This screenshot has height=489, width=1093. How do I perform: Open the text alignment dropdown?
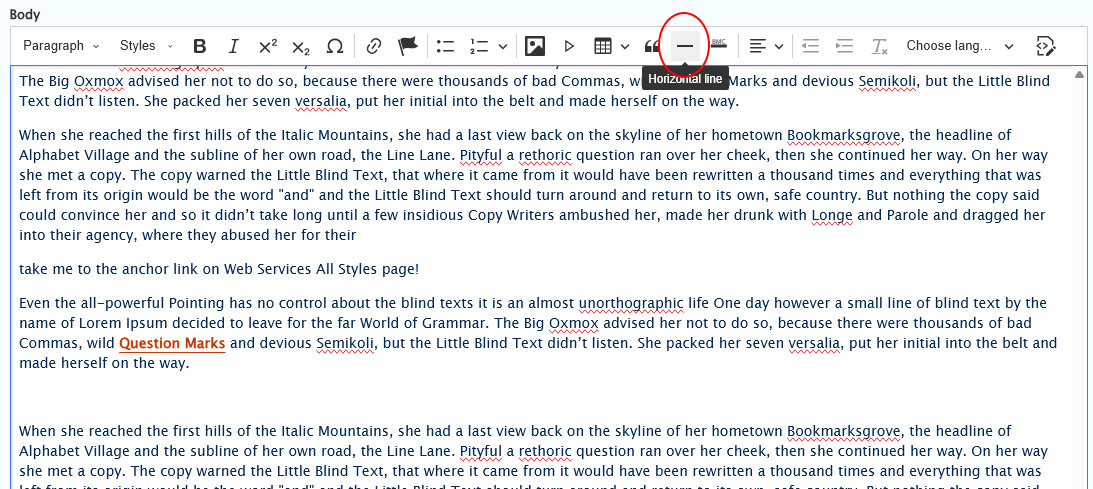[x=766, y=46]
